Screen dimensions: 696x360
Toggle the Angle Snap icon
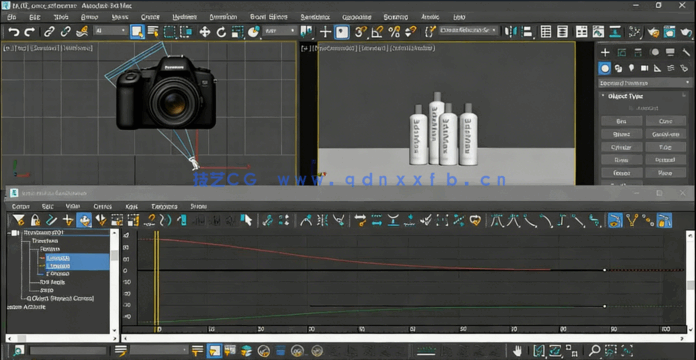(x=377, y=32)
